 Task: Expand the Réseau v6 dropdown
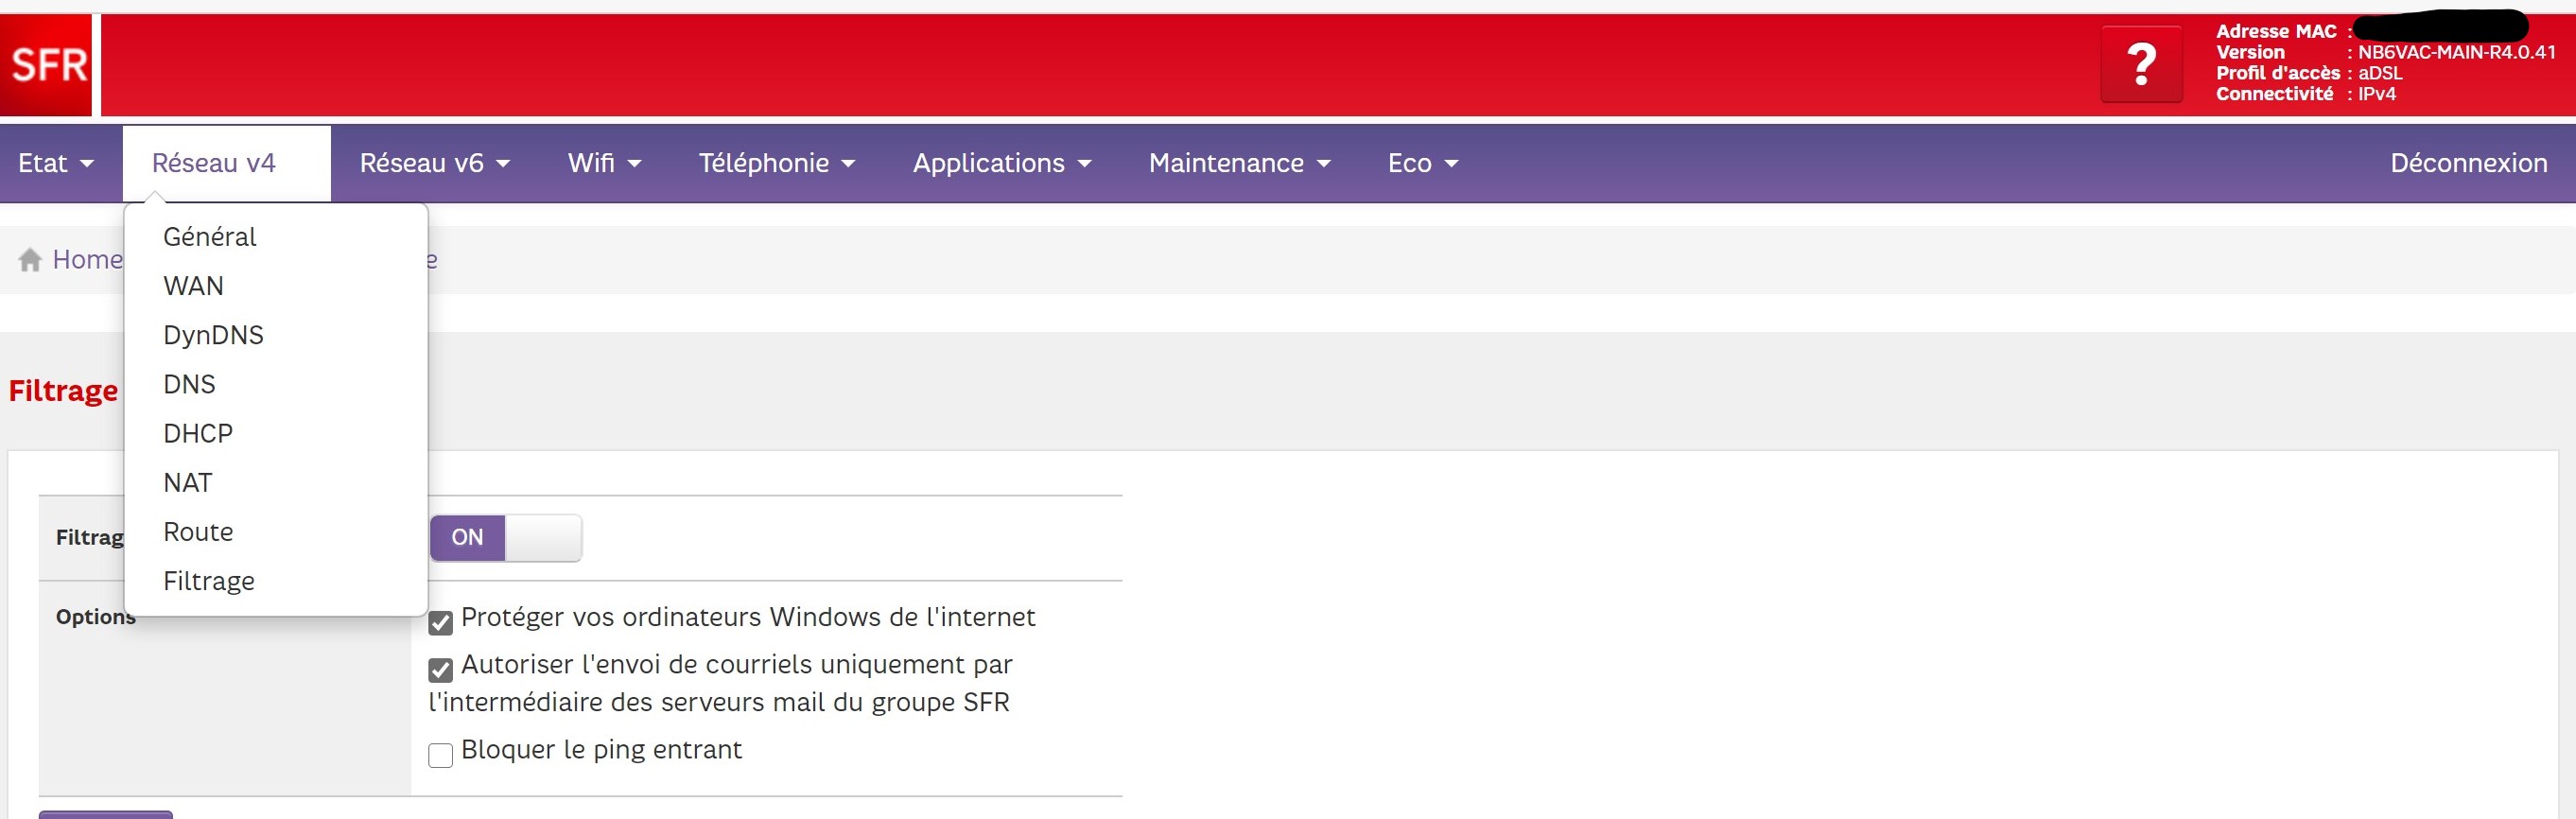434,163
